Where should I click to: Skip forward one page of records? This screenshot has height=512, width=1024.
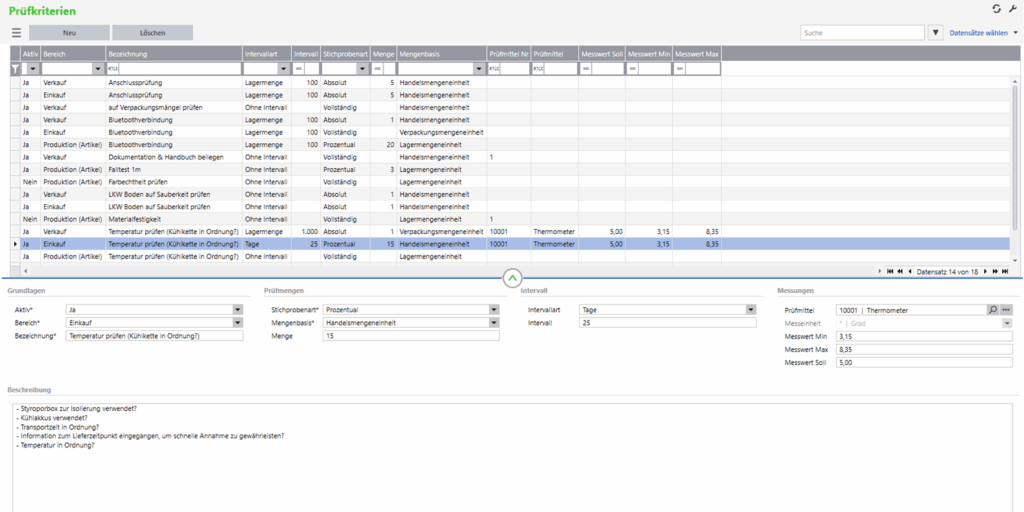(995, 271)
